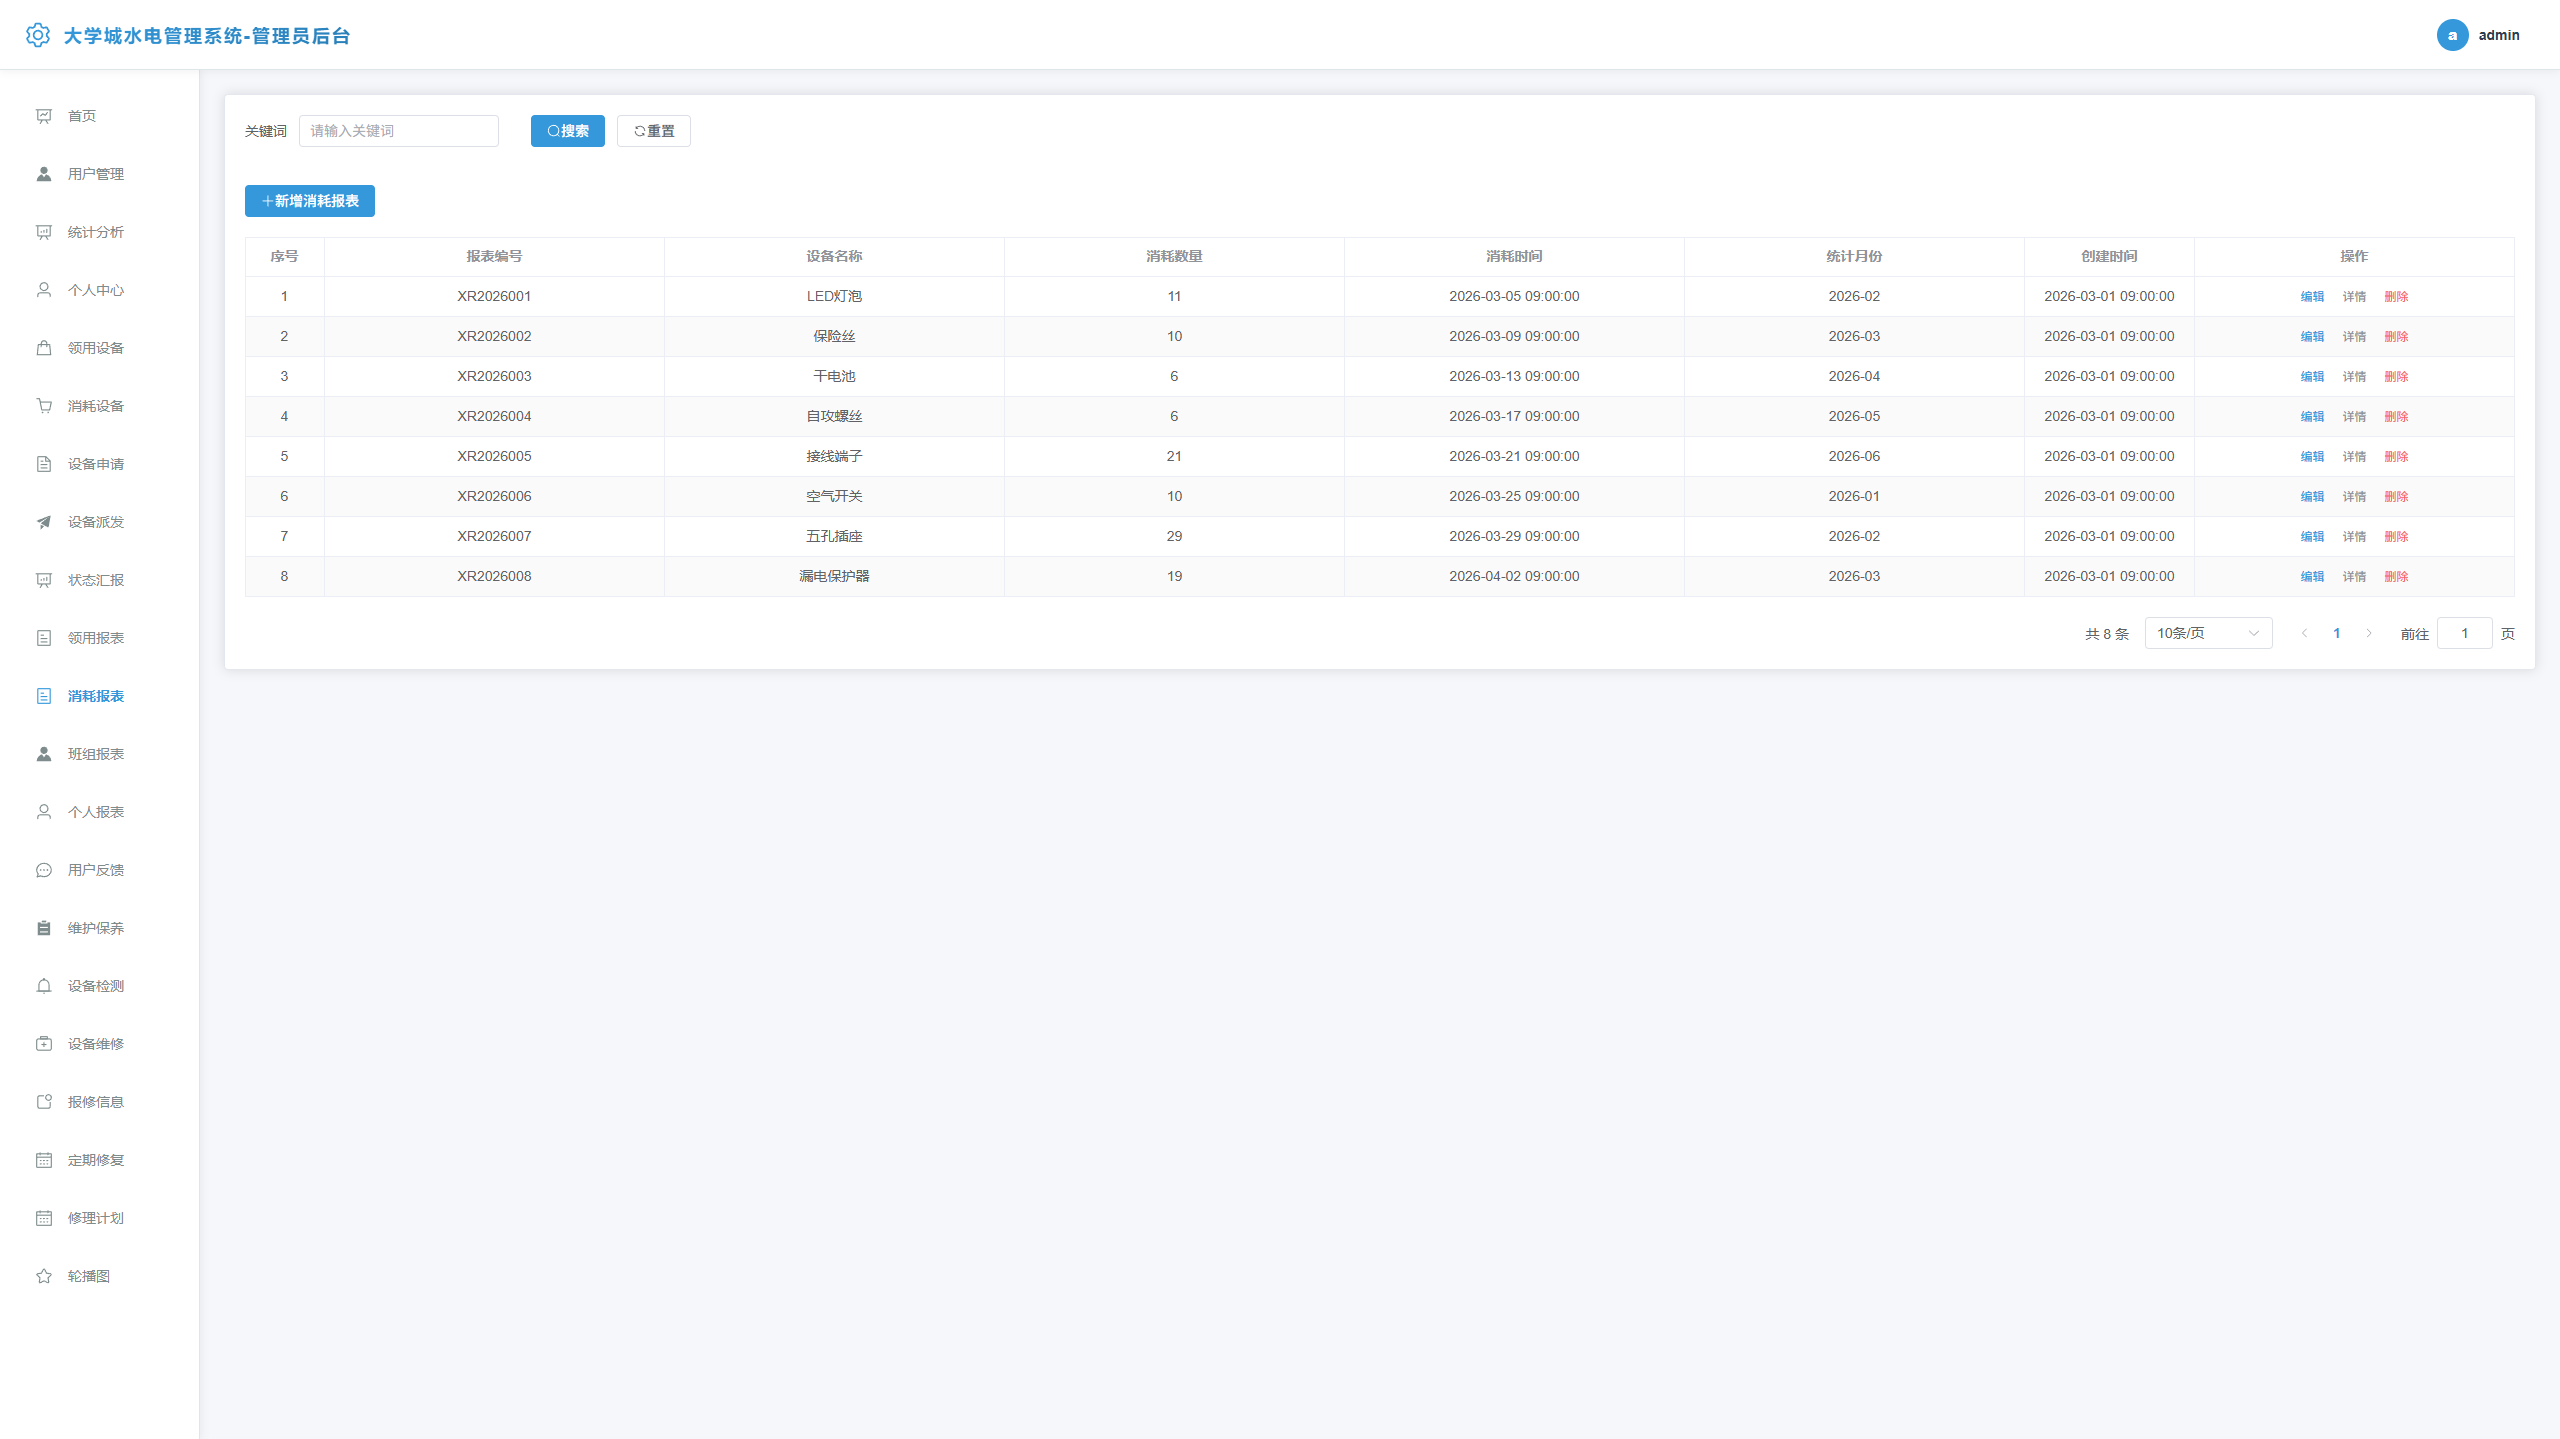Image resolution: width=2560 pixels, height=1439 pixels.
Task: Open 领用报表 menu item
Action: (99, 638)
